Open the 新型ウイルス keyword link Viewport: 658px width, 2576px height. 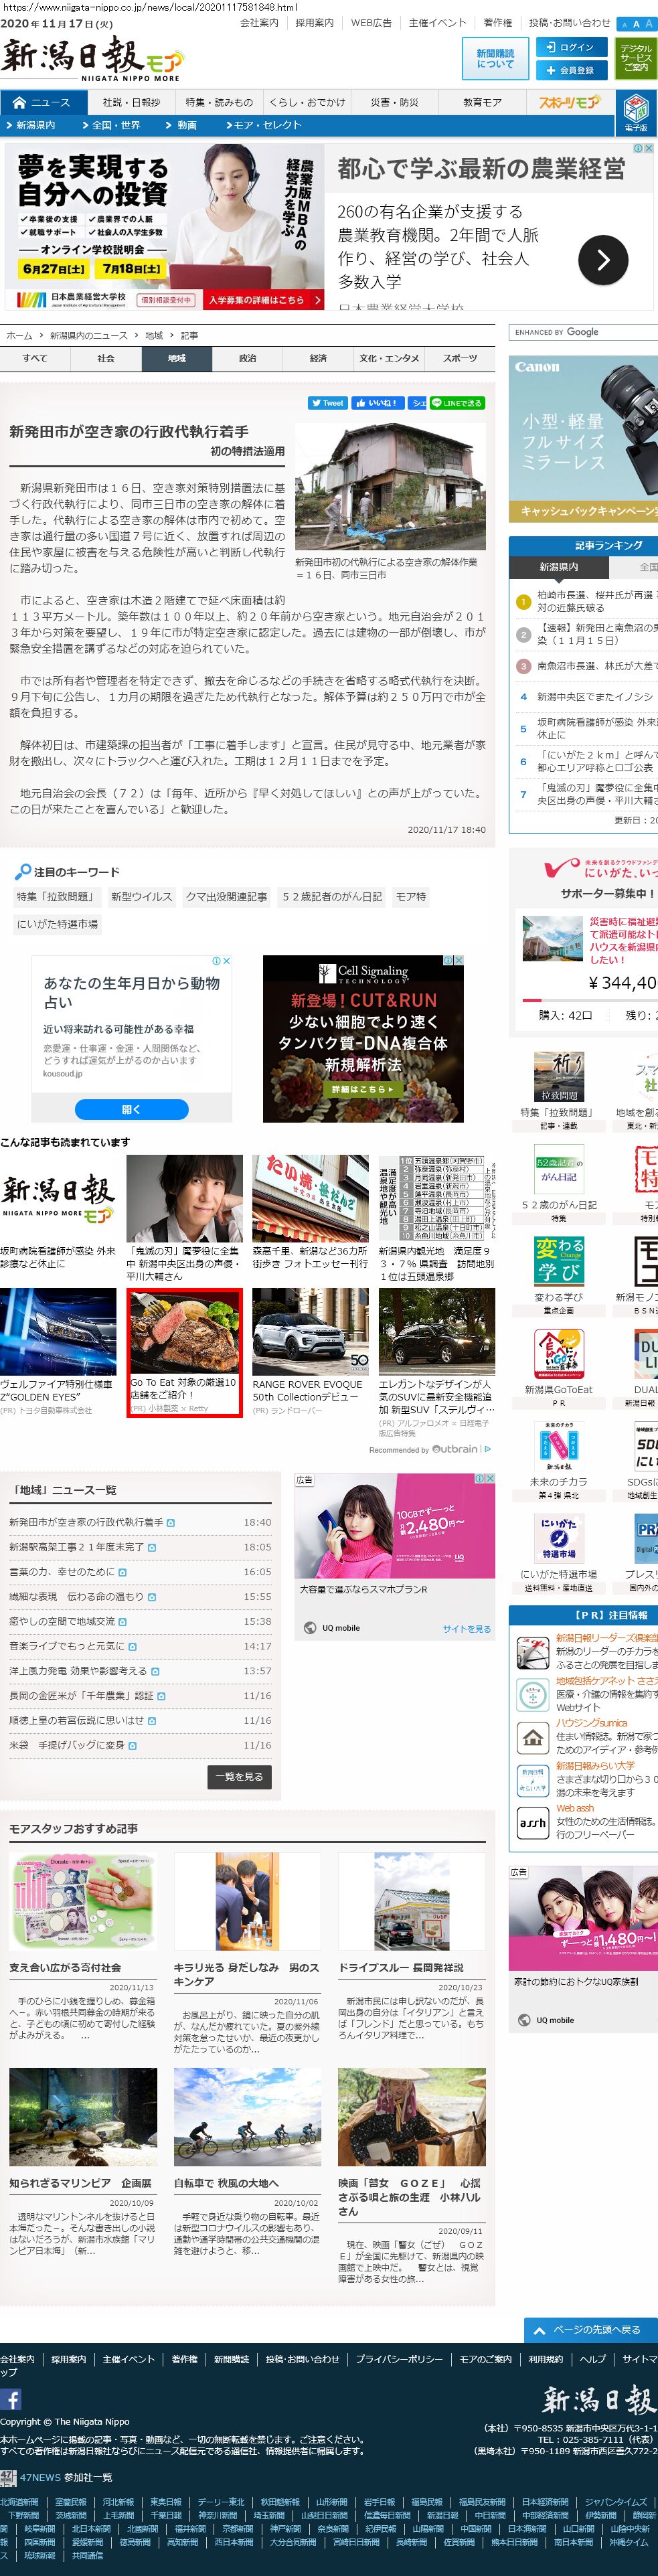[x=141, y=897]
